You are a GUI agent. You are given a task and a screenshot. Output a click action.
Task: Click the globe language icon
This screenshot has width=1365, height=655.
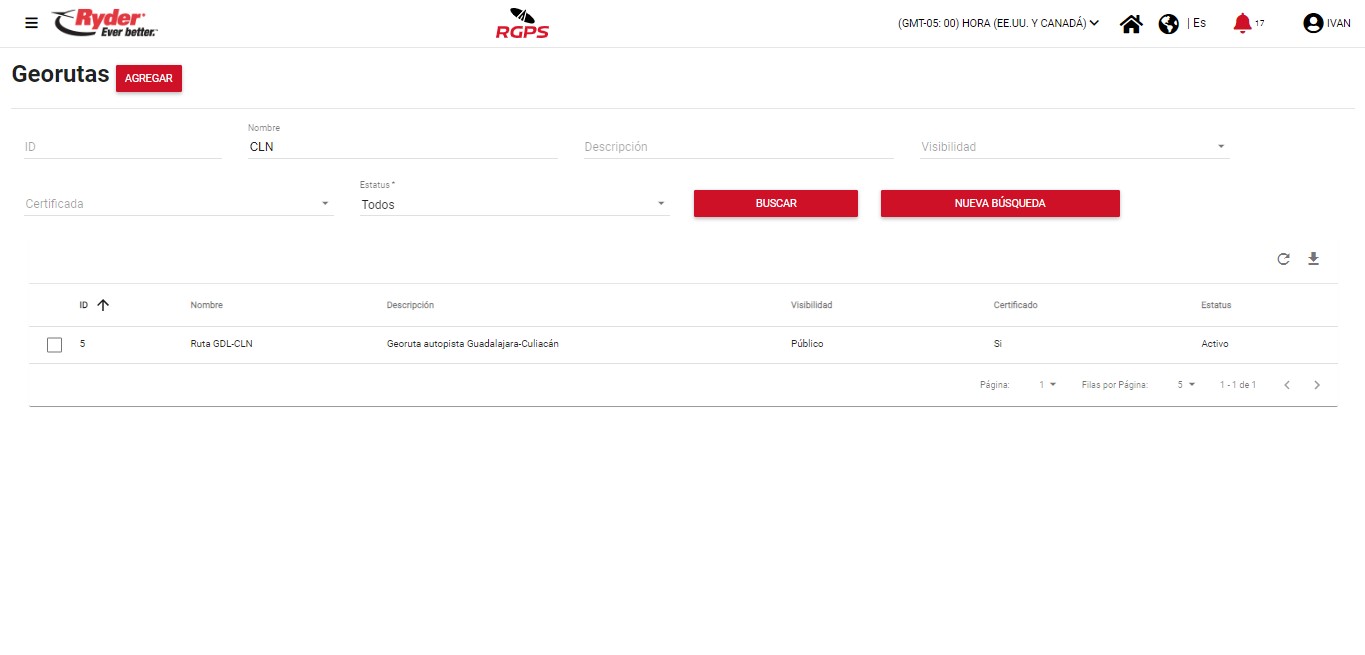(1169, 24)
